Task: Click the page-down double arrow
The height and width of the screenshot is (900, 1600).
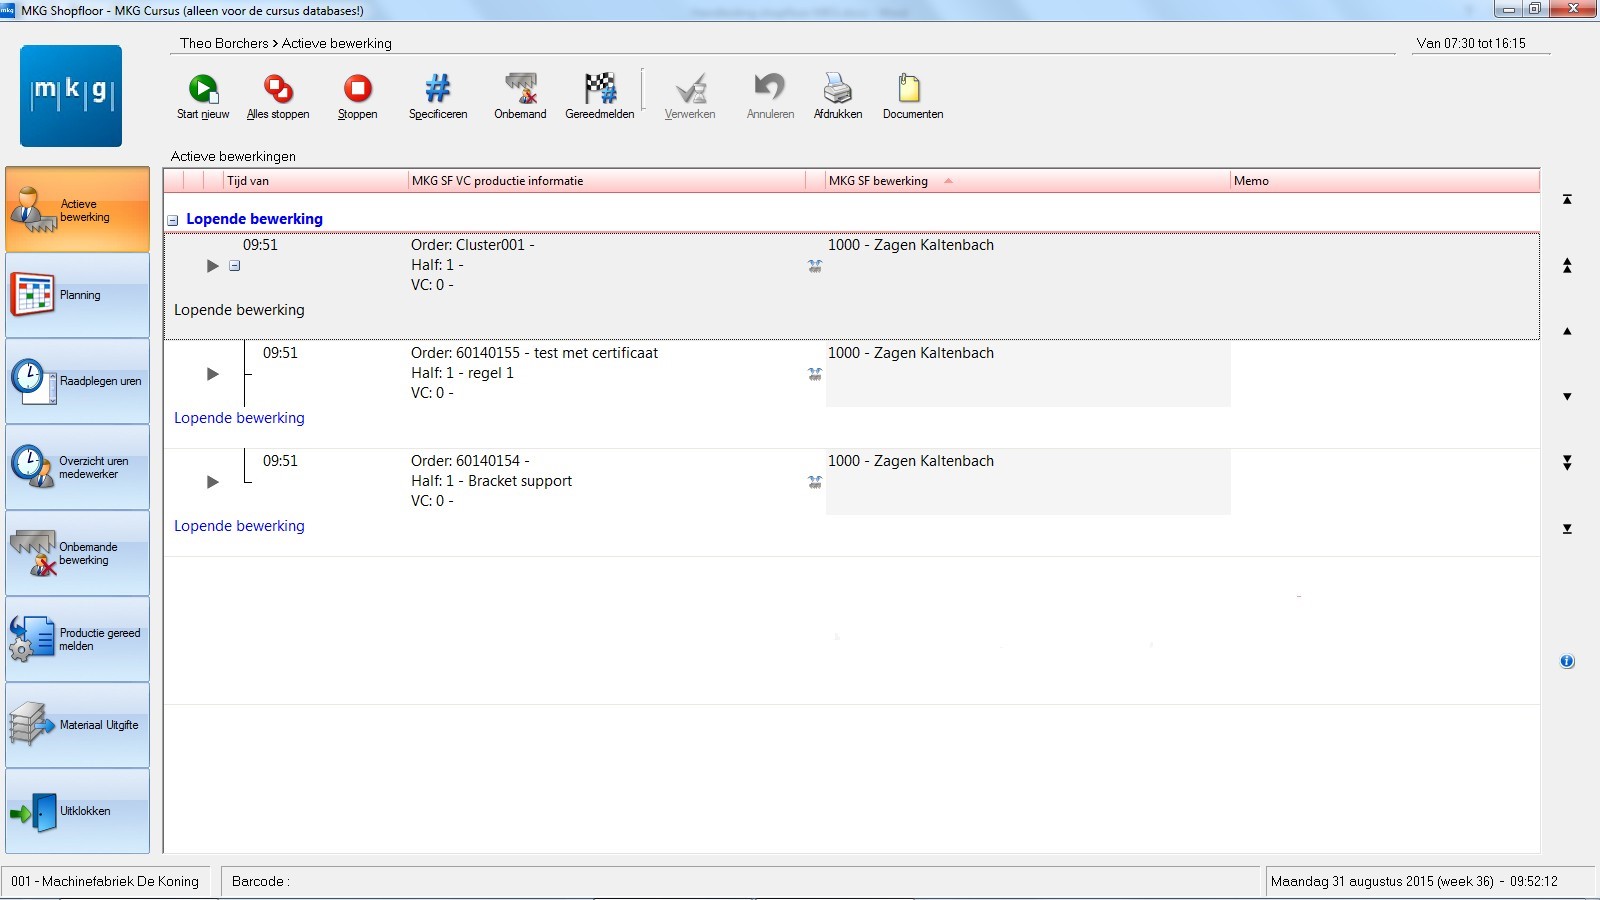Action: point(1567,462)
